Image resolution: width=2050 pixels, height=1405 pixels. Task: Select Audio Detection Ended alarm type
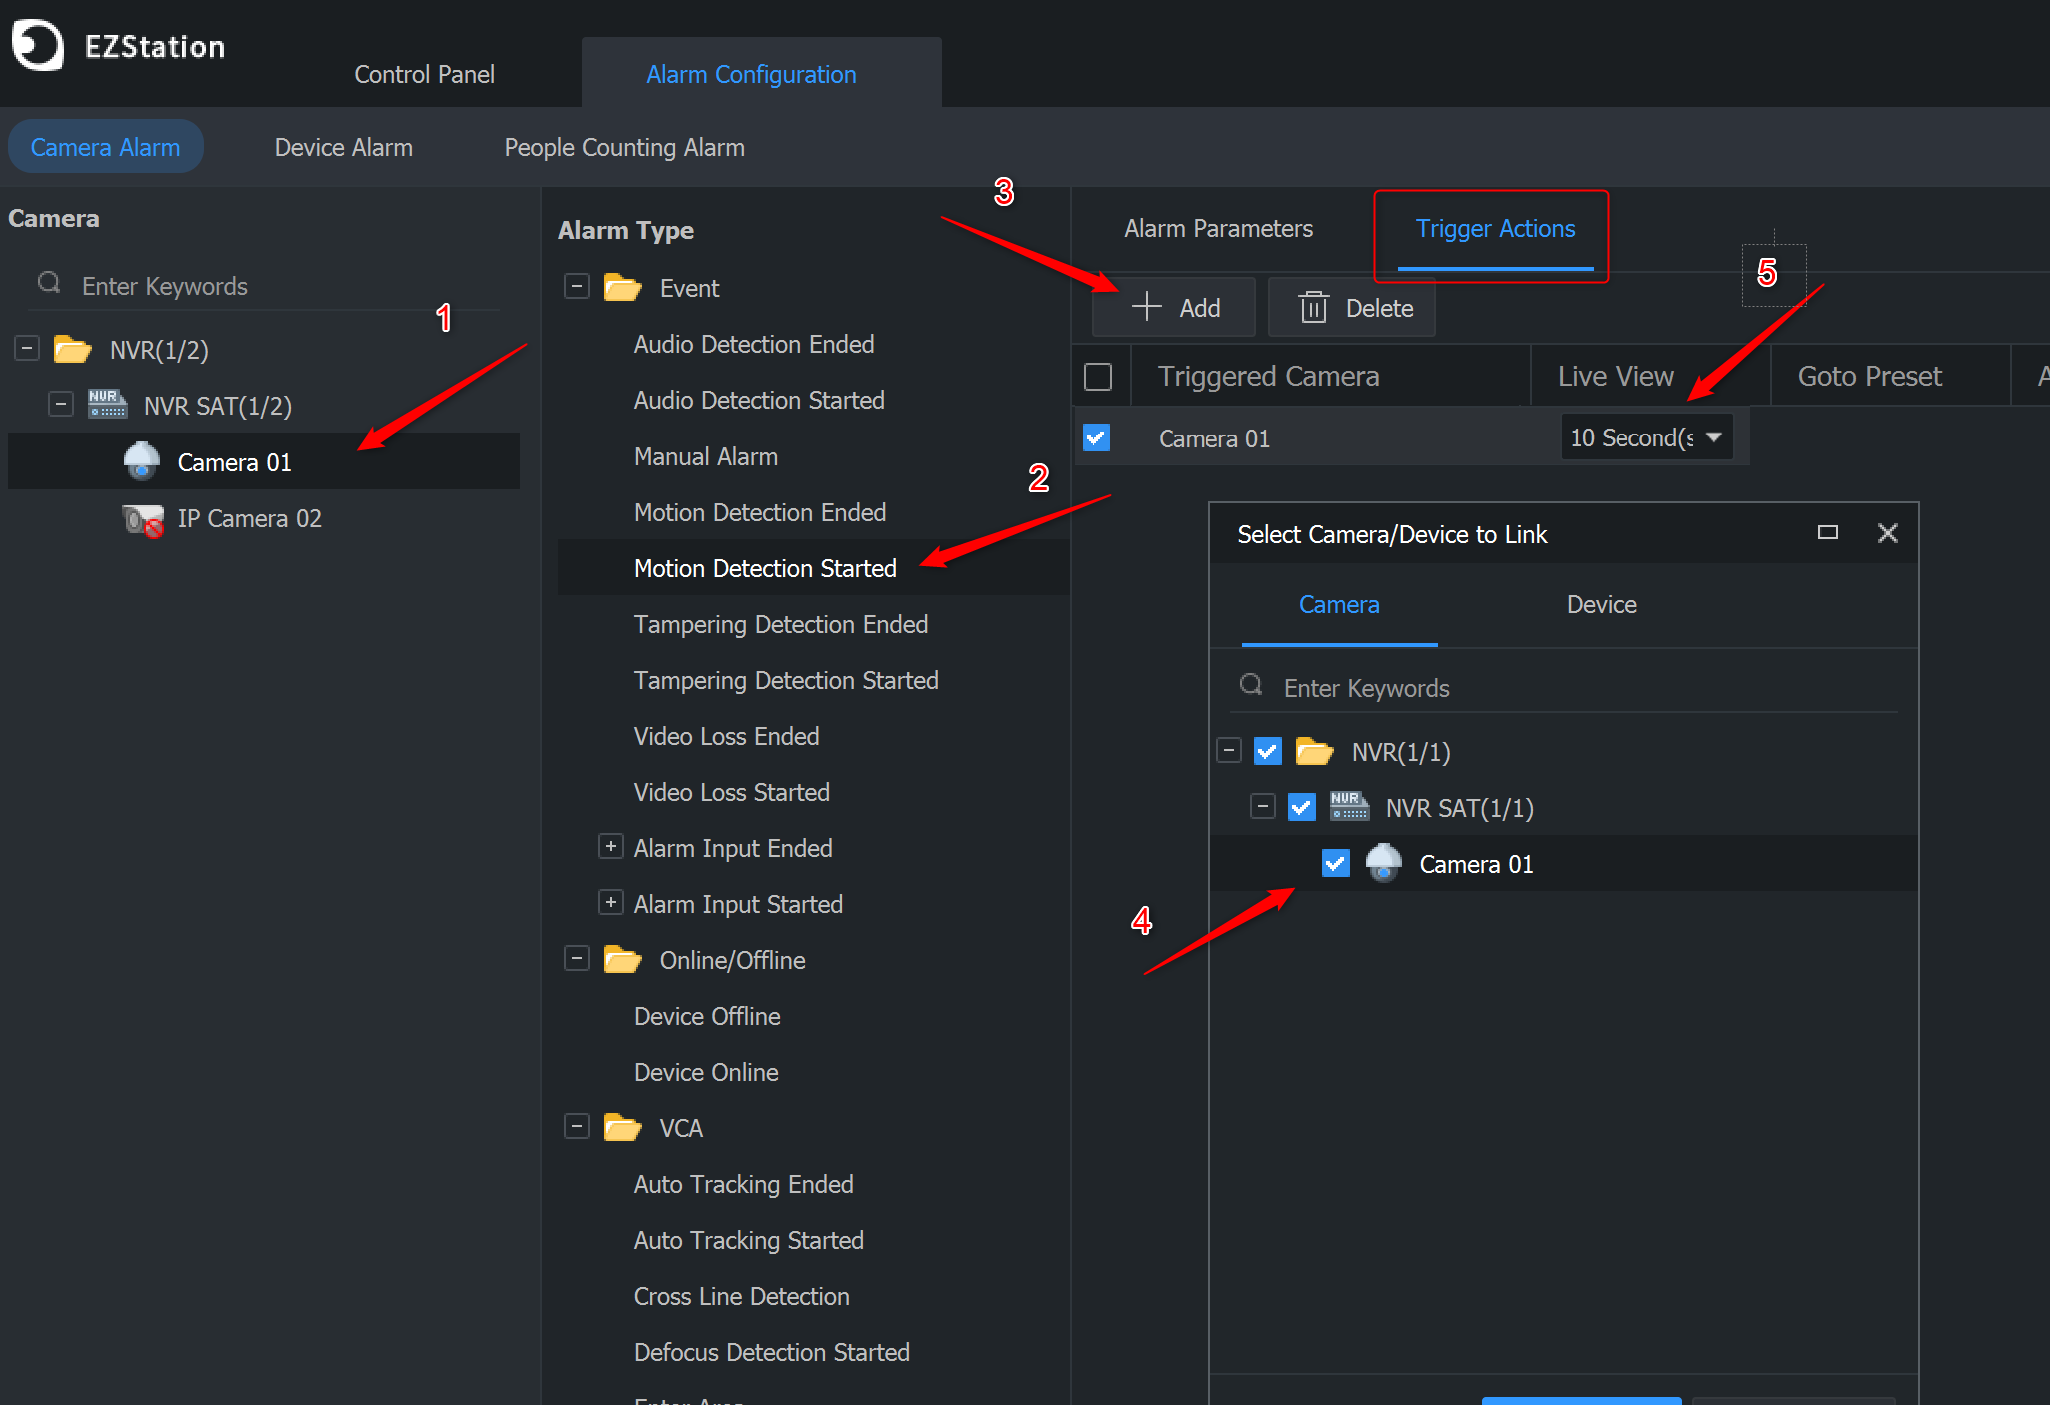[754, 345]
